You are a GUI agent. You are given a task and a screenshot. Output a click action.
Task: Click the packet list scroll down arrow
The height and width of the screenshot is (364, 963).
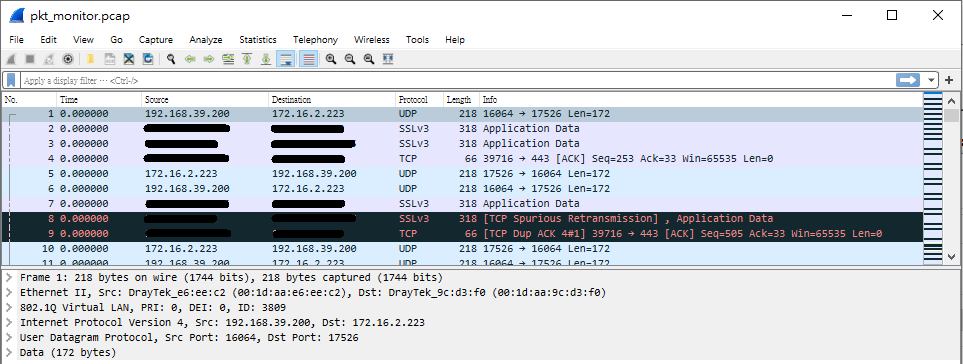point(951,257)
